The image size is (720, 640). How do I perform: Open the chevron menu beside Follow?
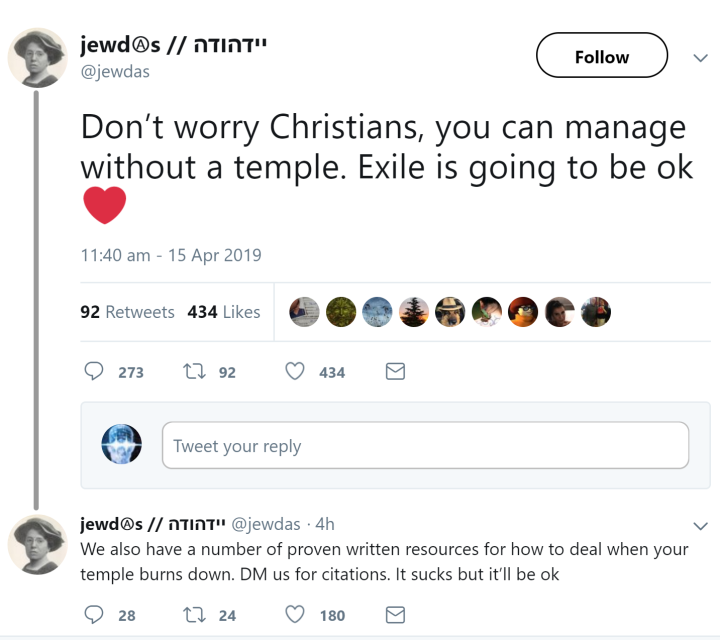(x=700, y=58)
